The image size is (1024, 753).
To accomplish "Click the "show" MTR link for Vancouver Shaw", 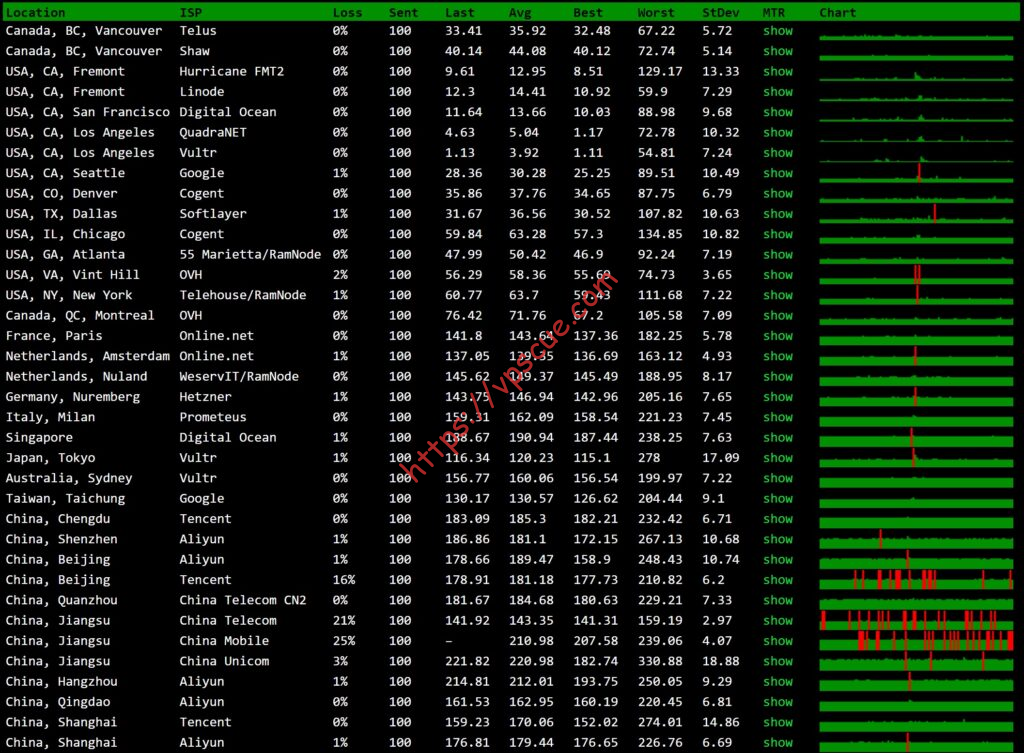I will pyautogui.click(x=778, y=51).
